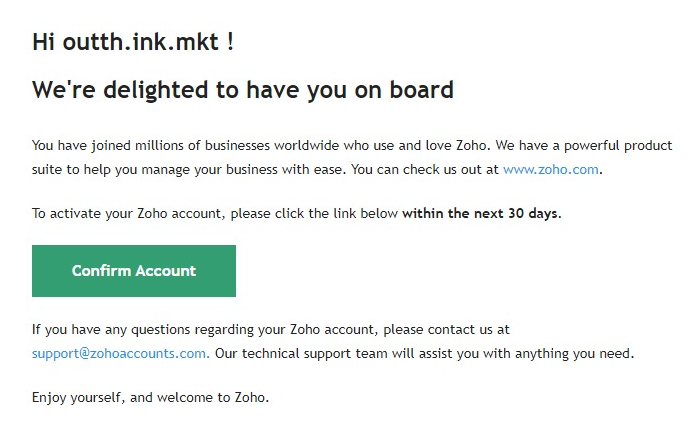This screenshot has width=700, height=424.
Task: Click the support@zohoaccounts.com email link
Action: (x=119, y=353)
